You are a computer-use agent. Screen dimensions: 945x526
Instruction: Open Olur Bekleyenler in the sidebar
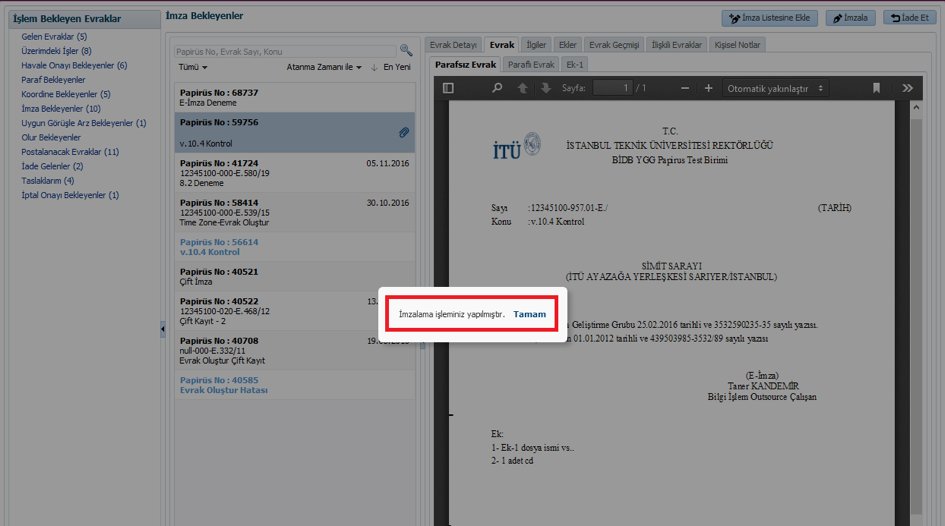[51, 138]
